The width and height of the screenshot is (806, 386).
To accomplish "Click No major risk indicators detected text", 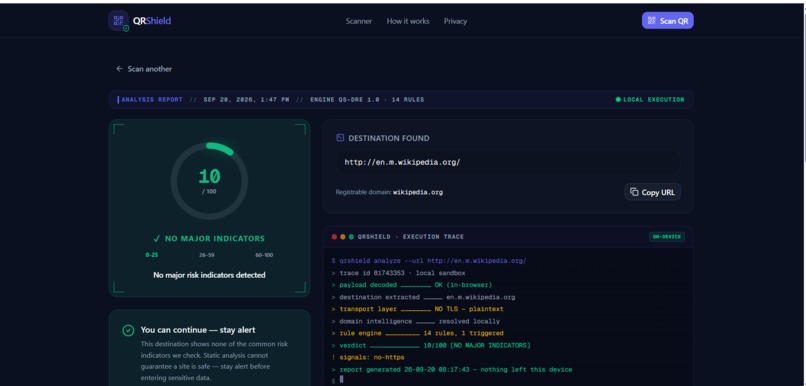I will (209, 275).
